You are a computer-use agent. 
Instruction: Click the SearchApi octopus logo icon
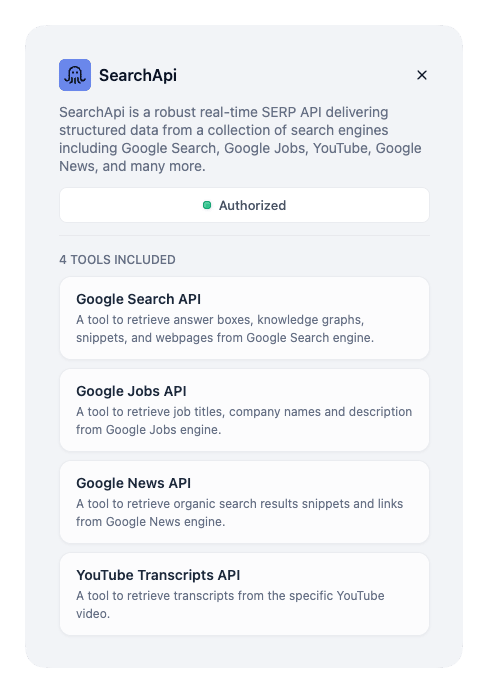click(x=75, y=75)
